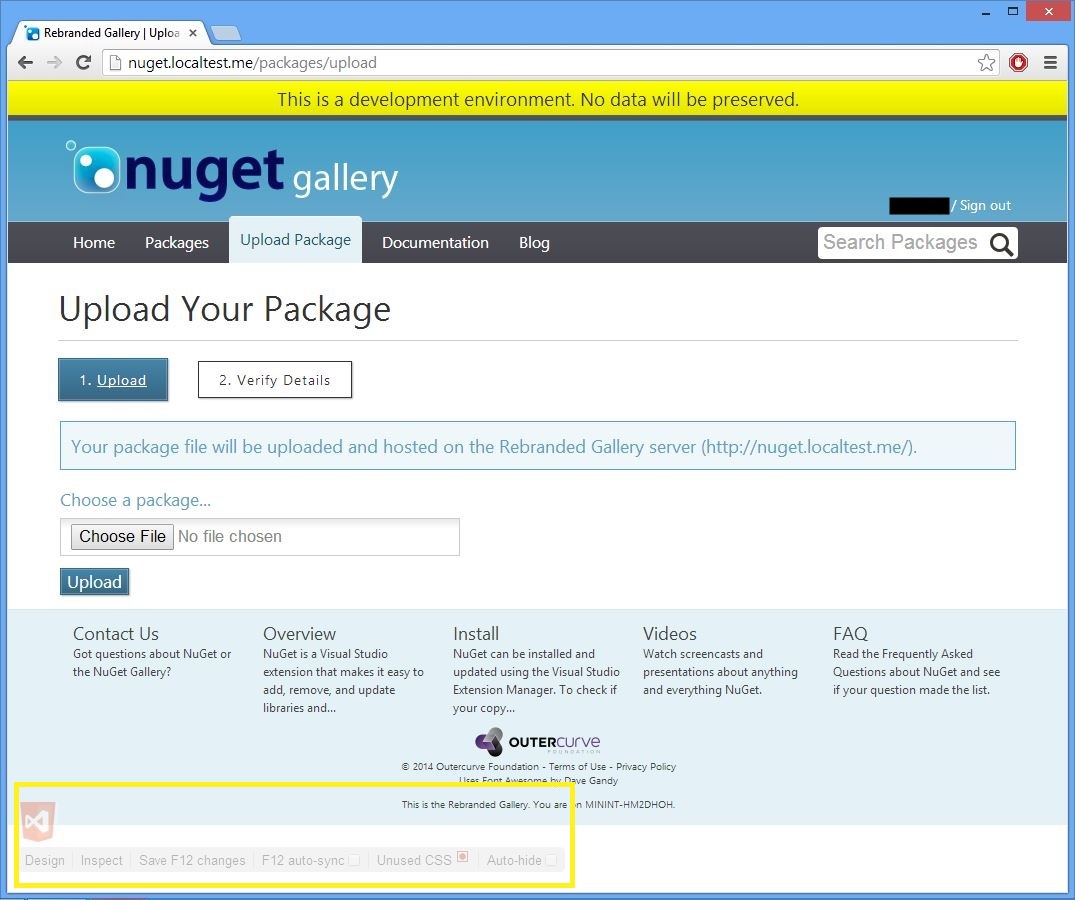Screen dimensions: 1075x900
Task: Open the Terms of Use link
Action: click(x=577, y=766)
